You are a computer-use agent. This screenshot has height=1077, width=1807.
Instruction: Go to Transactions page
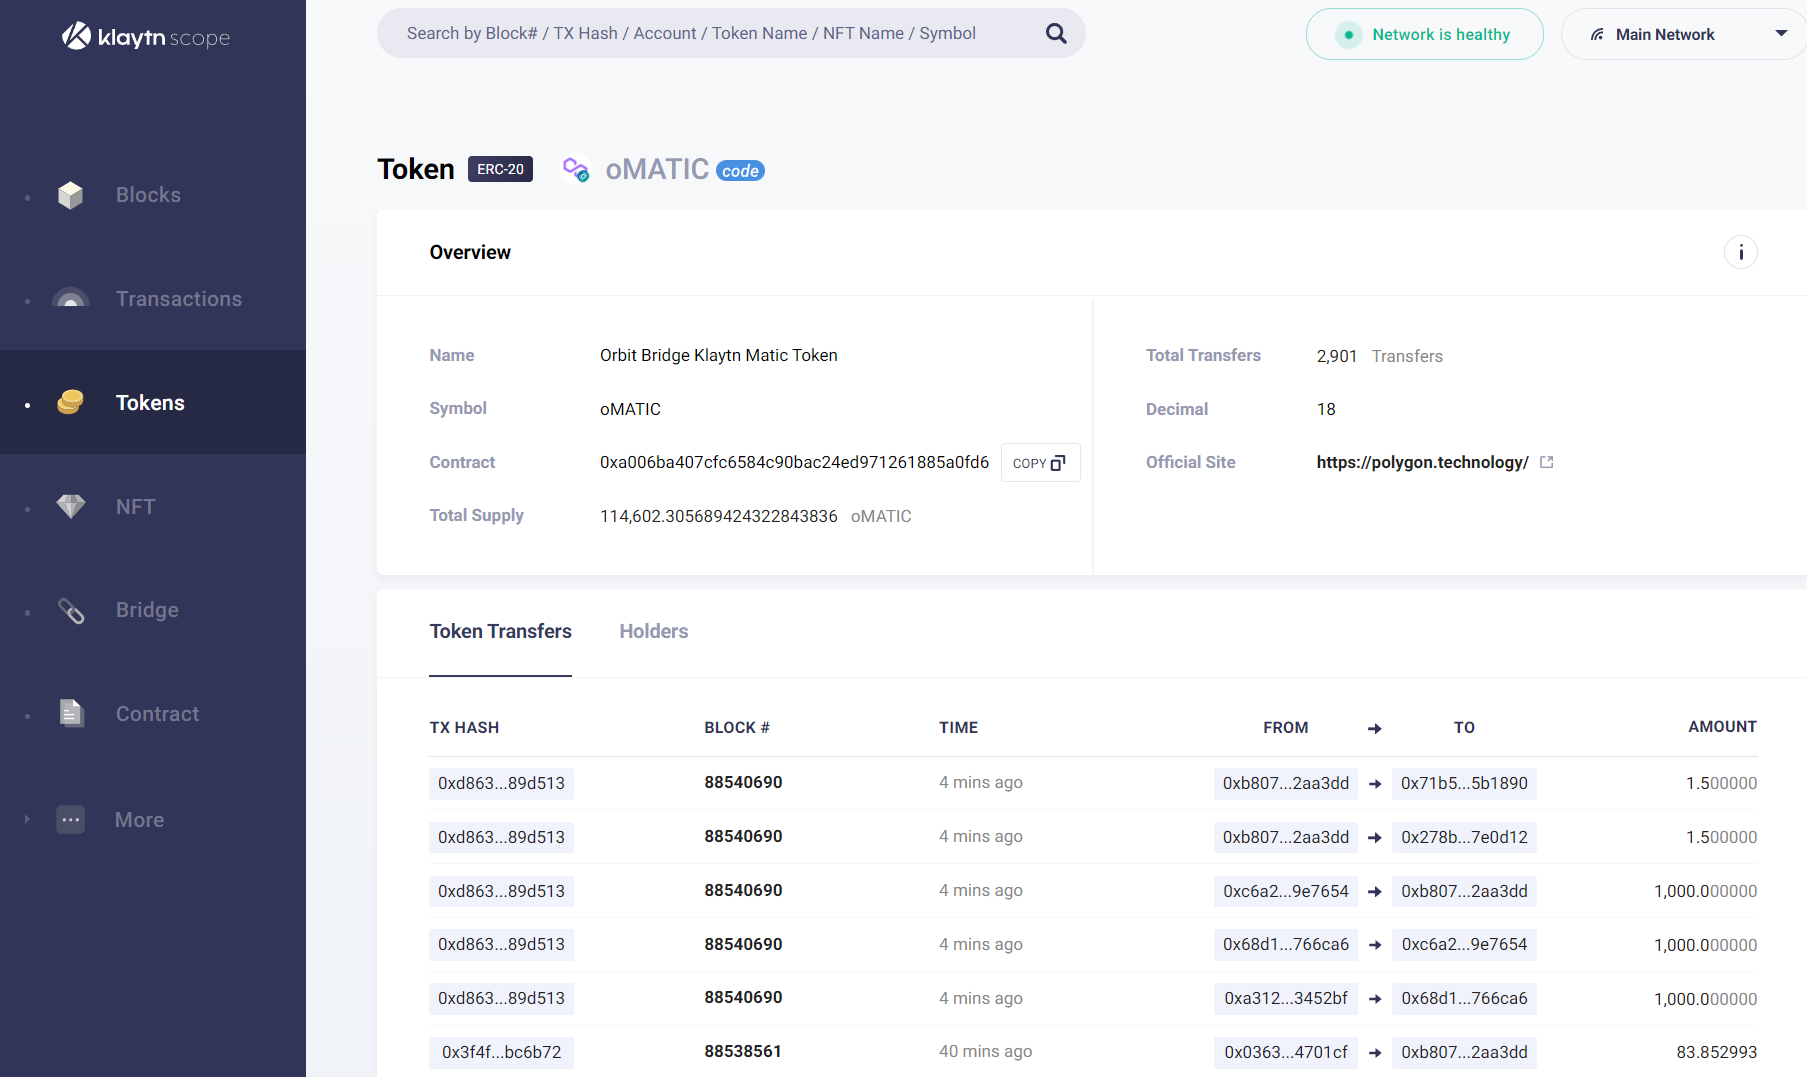179,299
